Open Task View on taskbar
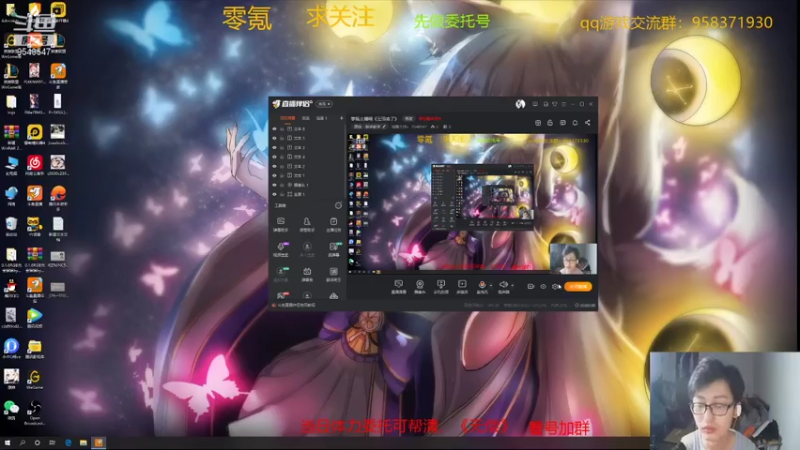 click(52, 443)
